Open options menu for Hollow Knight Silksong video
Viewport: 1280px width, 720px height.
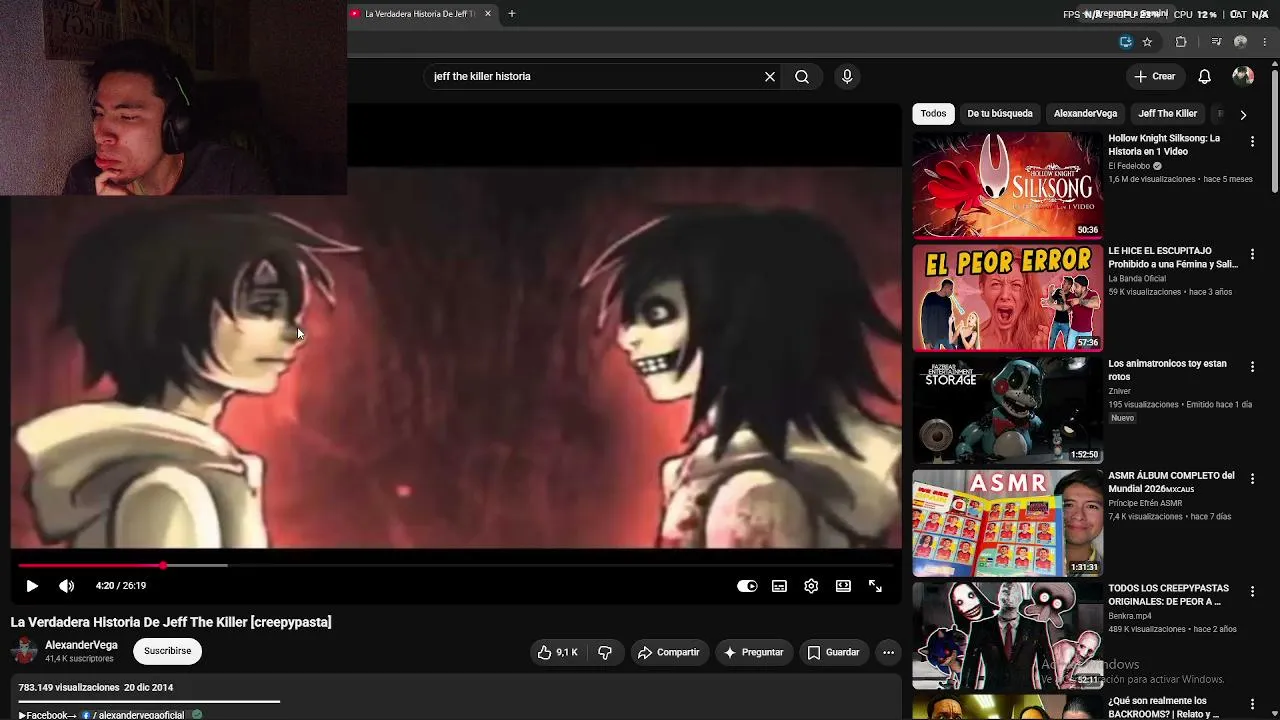[x=1252, y=142]
